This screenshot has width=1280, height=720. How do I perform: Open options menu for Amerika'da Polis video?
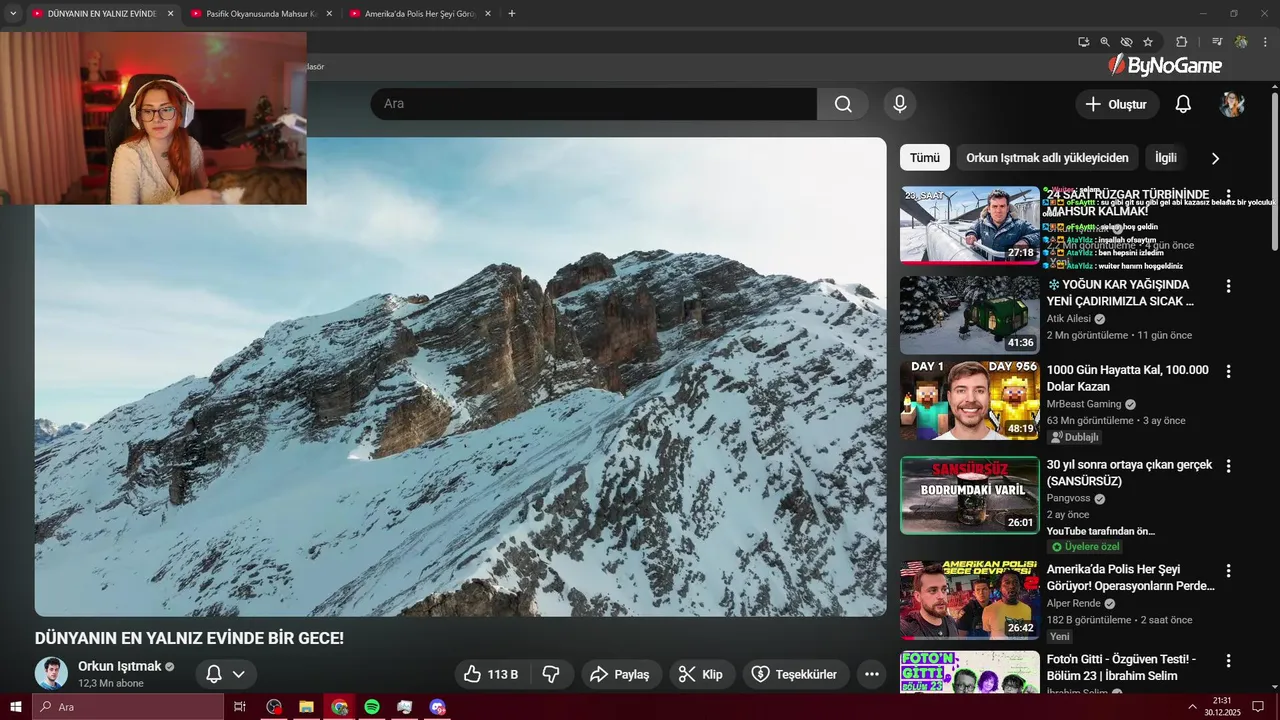pos(1229,571)
